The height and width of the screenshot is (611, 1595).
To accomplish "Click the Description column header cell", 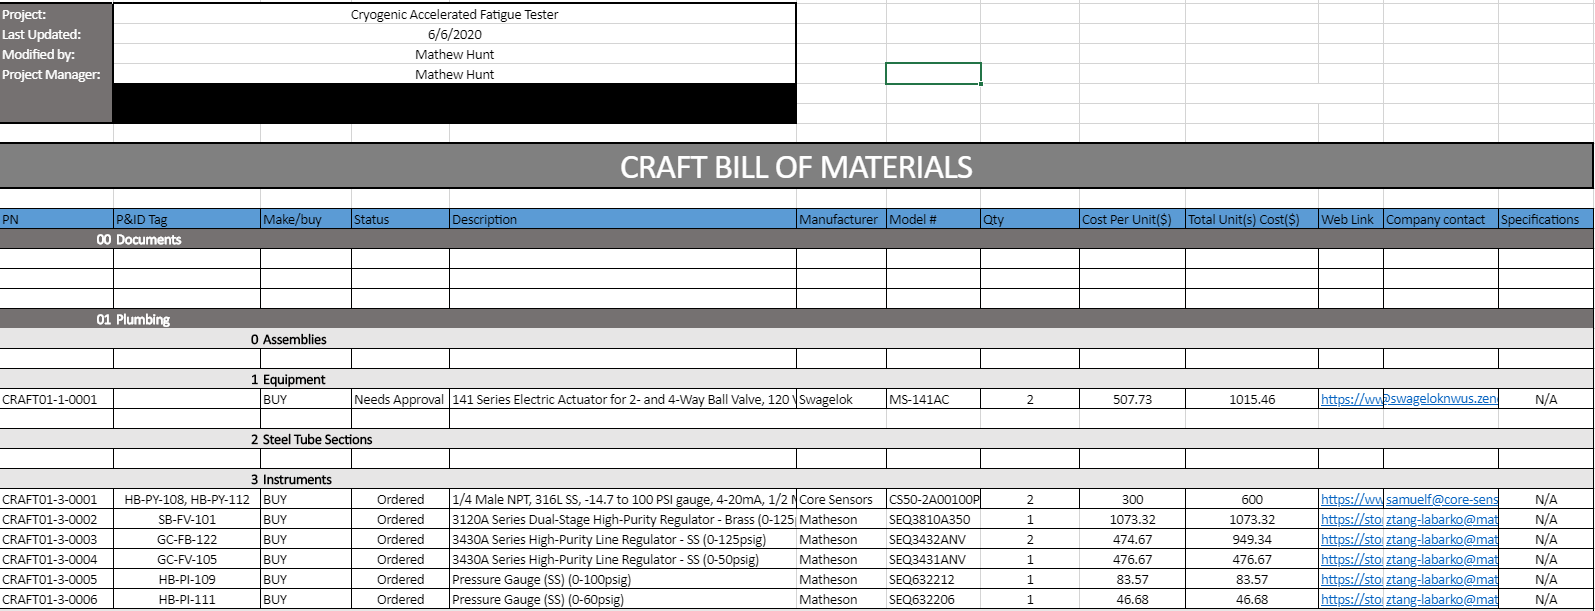I will pos(622,219).
